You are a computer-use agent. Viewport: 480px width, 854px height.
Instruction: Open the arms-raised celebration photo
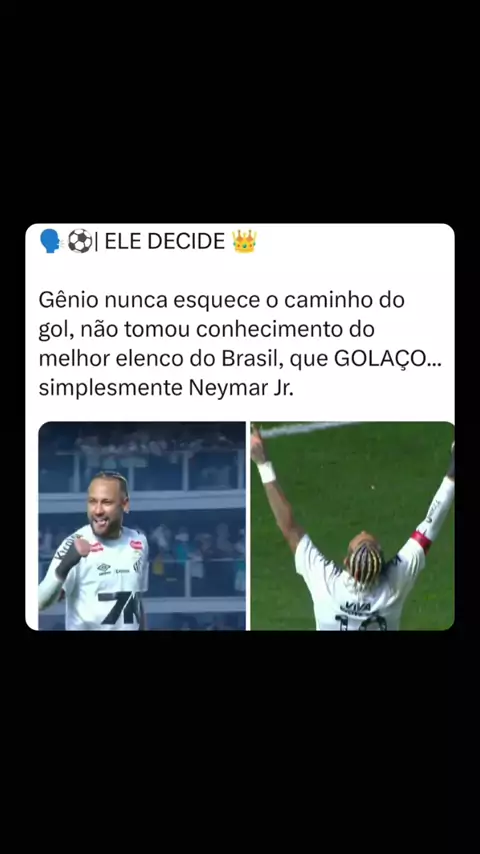coord(353,526)
